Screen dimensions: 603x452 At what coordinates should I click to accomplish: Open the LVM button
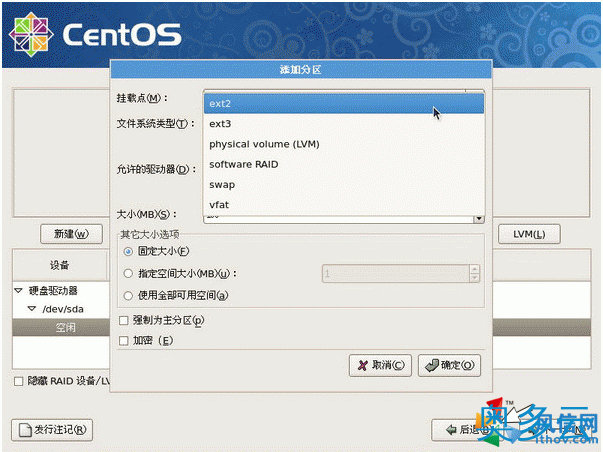(x=529, y=234)
